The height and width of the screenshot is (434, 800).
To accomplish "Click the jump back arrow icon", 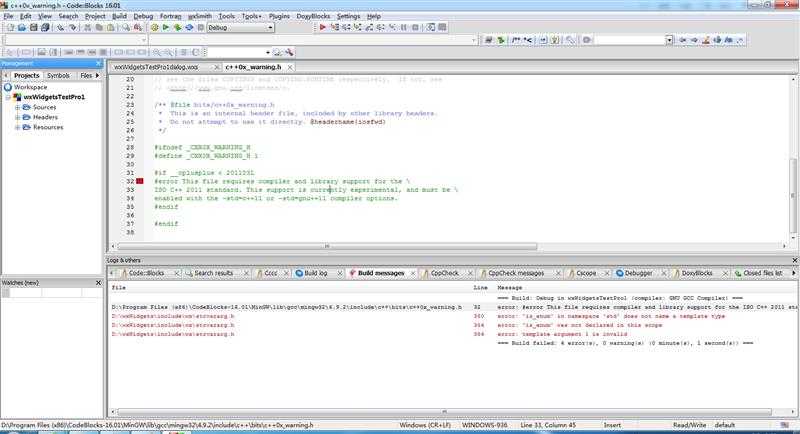I will (x=683, y=40).
